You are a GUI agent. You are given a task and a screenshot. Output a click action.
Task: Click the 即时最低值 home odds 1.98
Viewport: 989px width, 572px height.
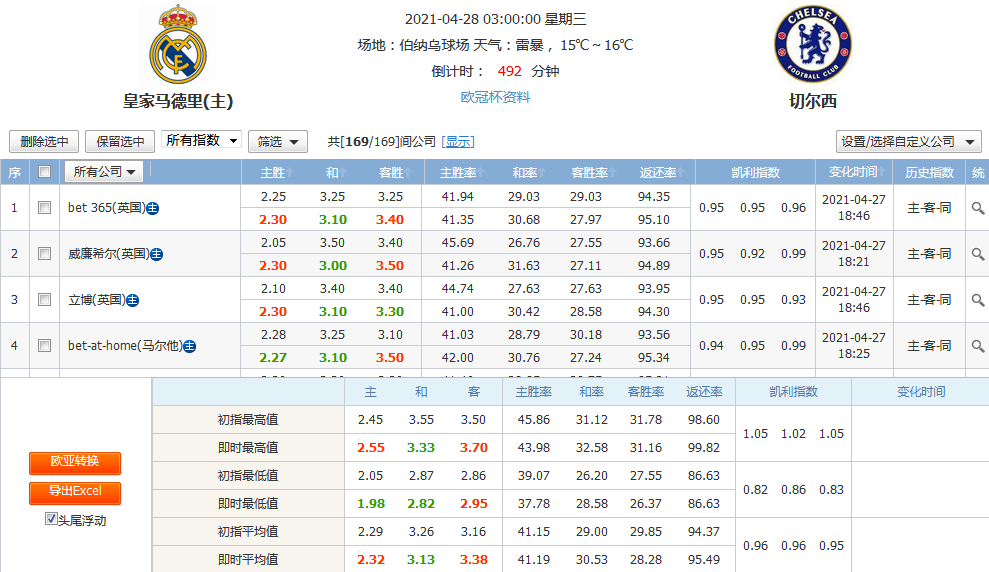click(x=370, y=503)
